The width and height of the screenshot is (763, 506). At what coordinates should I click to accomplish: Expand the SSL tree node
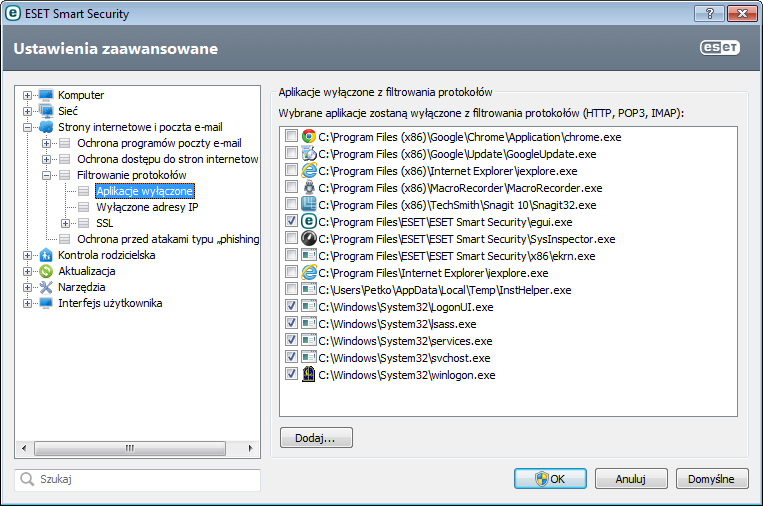(65, 223)
